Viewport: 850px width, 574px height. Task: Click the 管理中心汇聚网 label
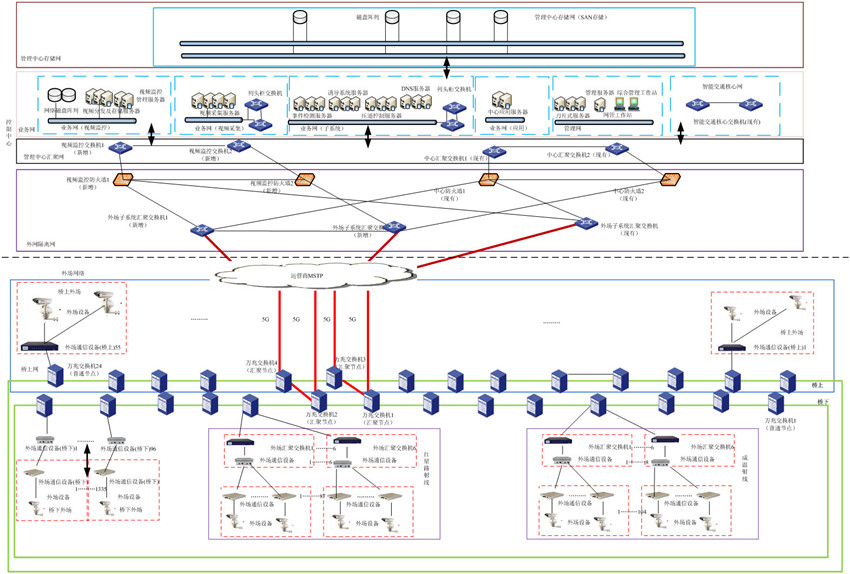coord(43,157)
